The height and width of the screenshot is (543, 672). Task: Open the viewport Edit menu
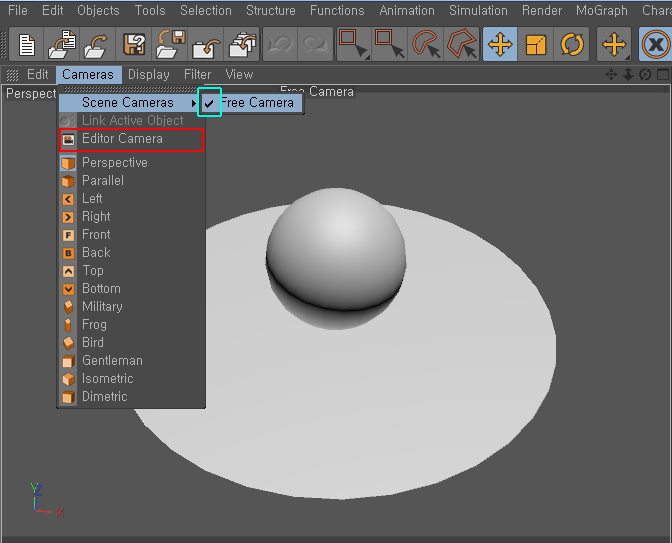tap(38, 75)
